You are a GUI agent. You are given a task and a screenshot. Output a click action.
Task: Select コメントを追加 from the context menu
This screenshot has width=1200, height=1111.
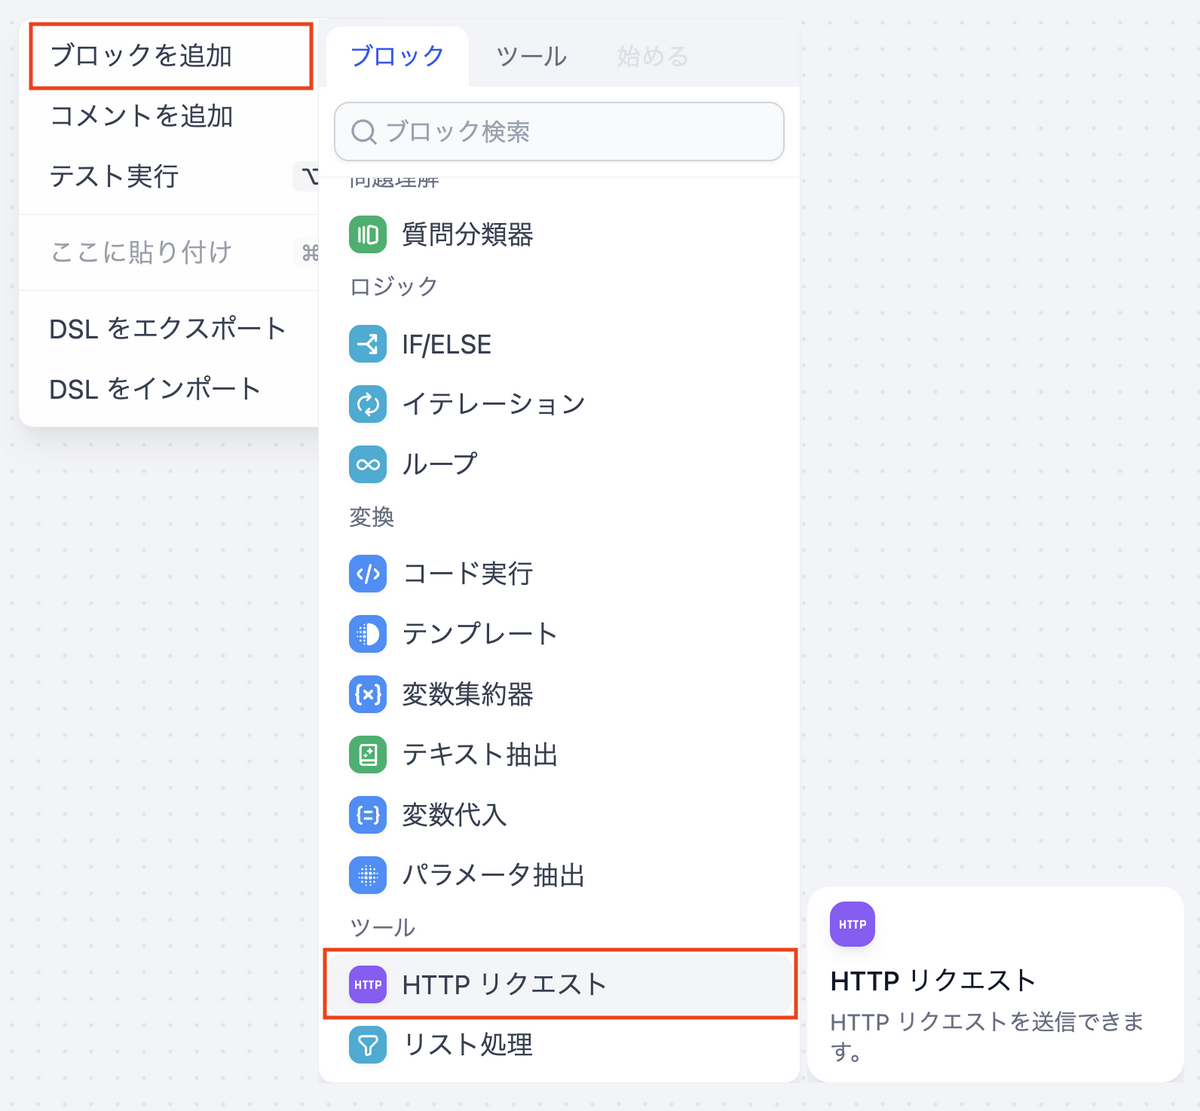tap(142, 116)
